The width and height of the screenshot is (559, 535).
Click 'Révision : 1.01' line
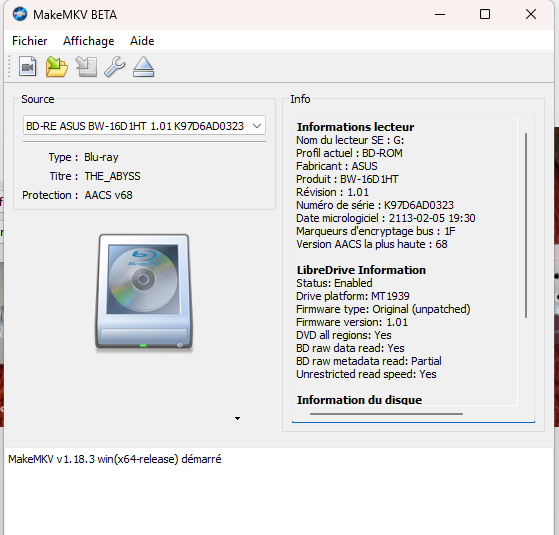pos(333,192)
